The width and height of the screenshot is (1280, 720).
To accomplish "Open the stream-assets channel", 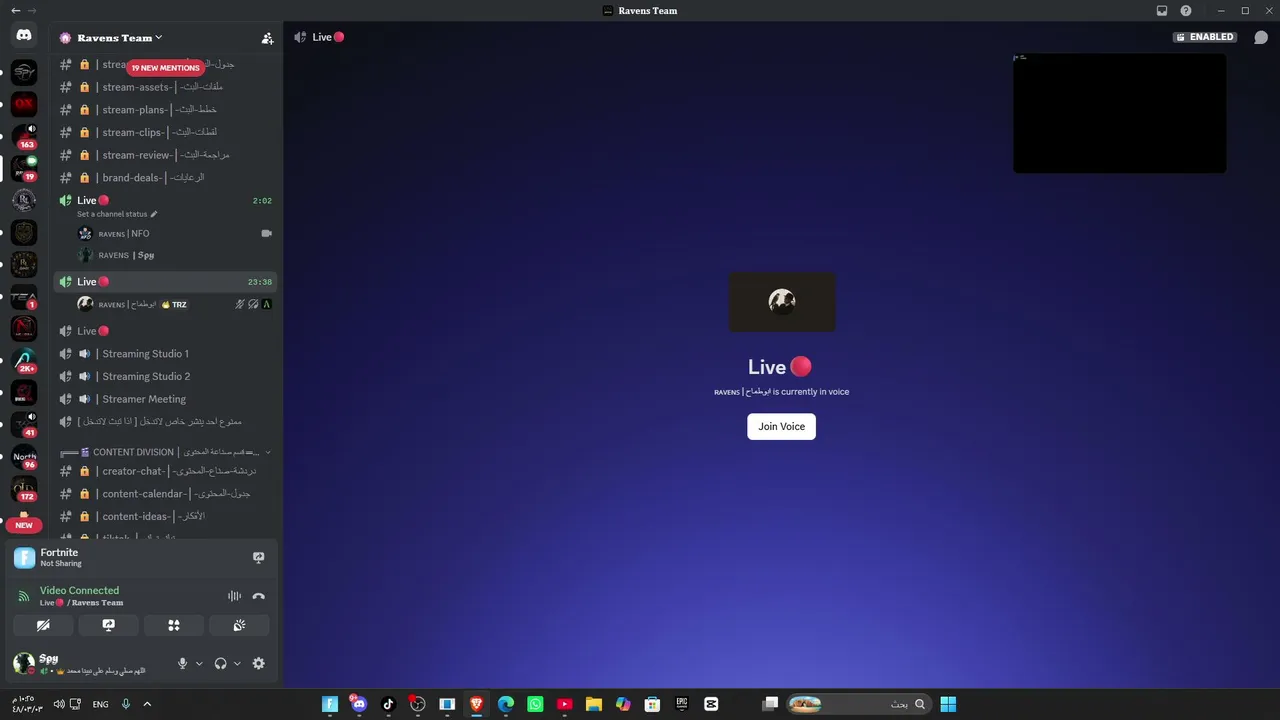I will [164, 87].
